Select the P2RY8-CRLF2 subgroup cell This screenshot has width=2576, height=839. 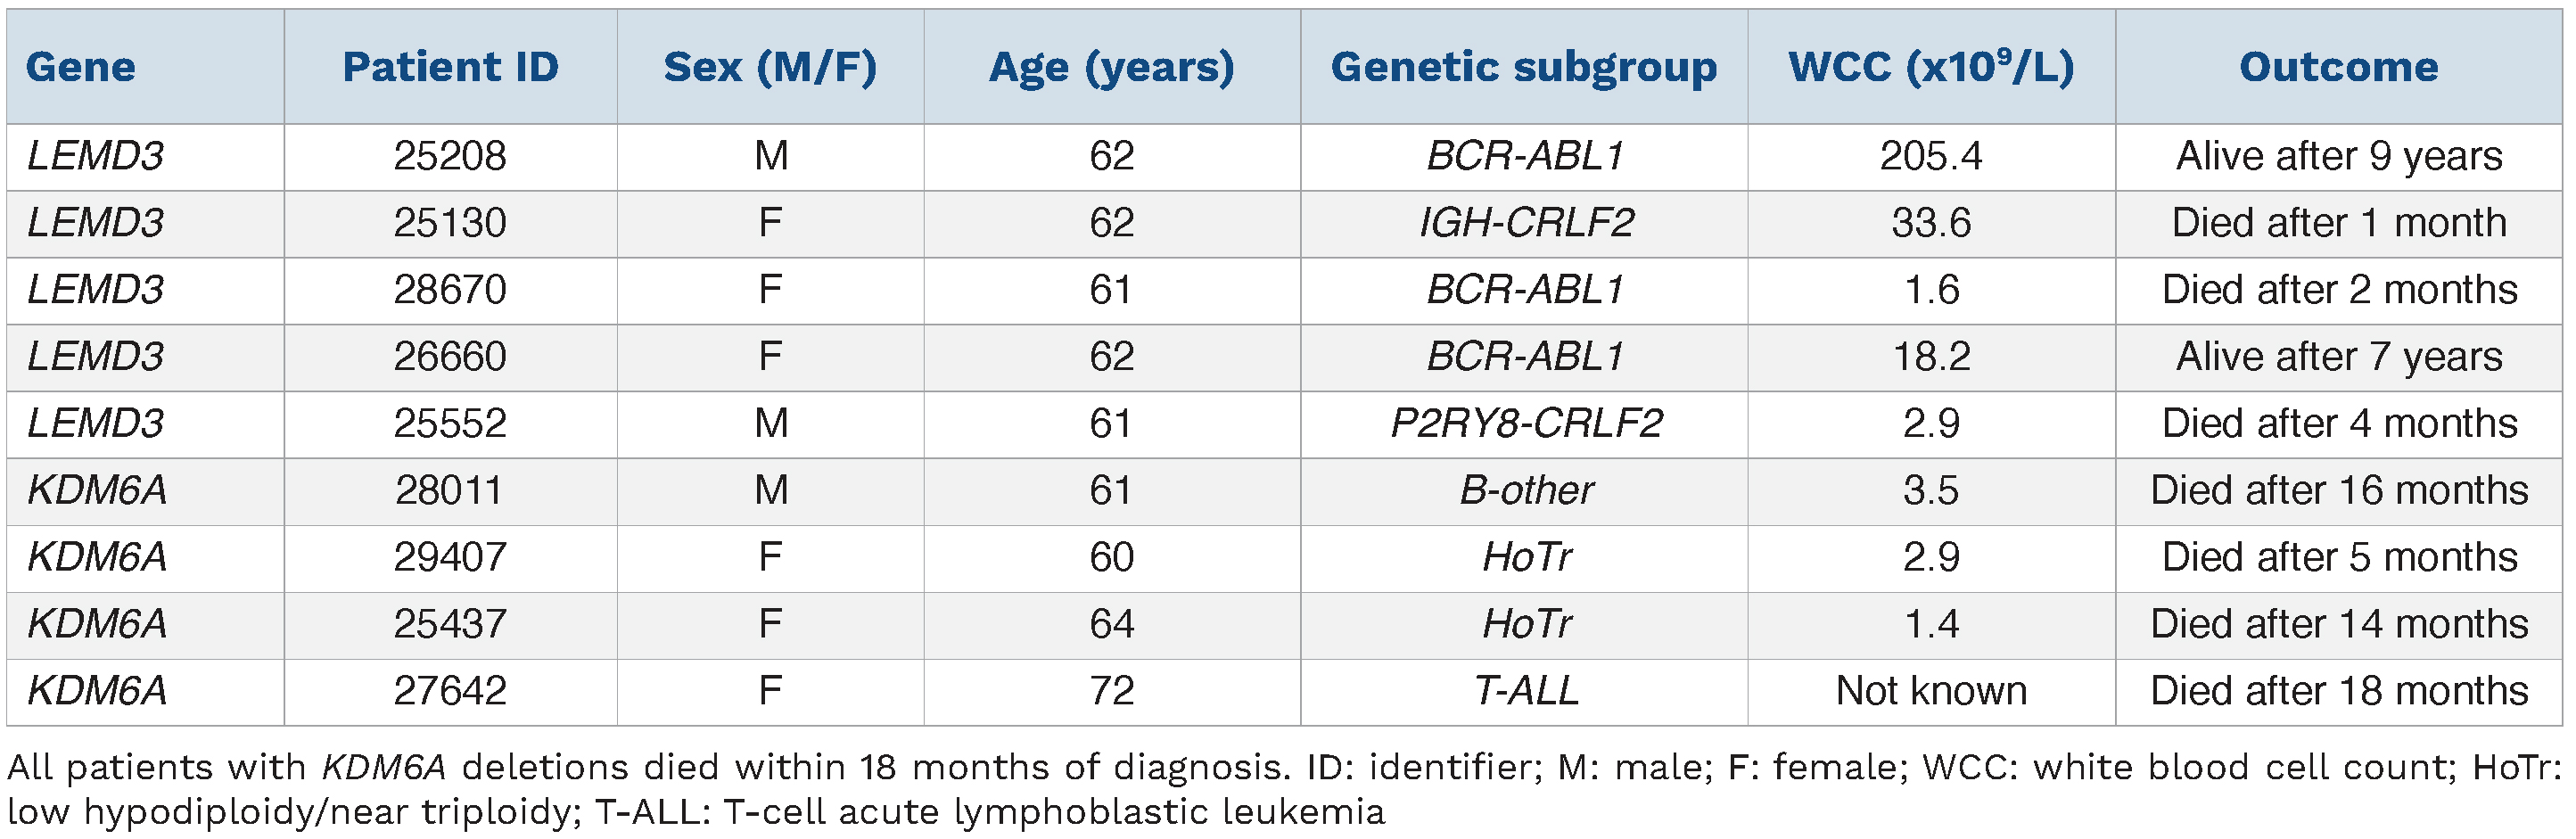coord(1526,424)
